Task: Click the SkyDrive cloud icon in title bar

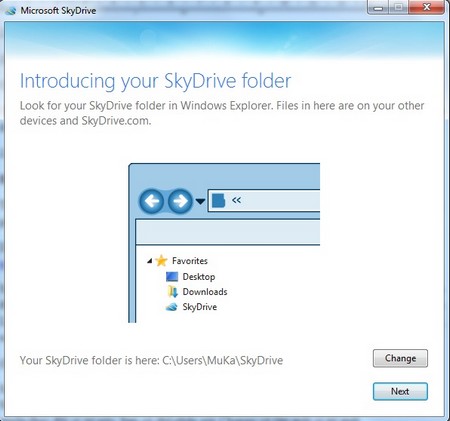Action: (x=11, y=11)
